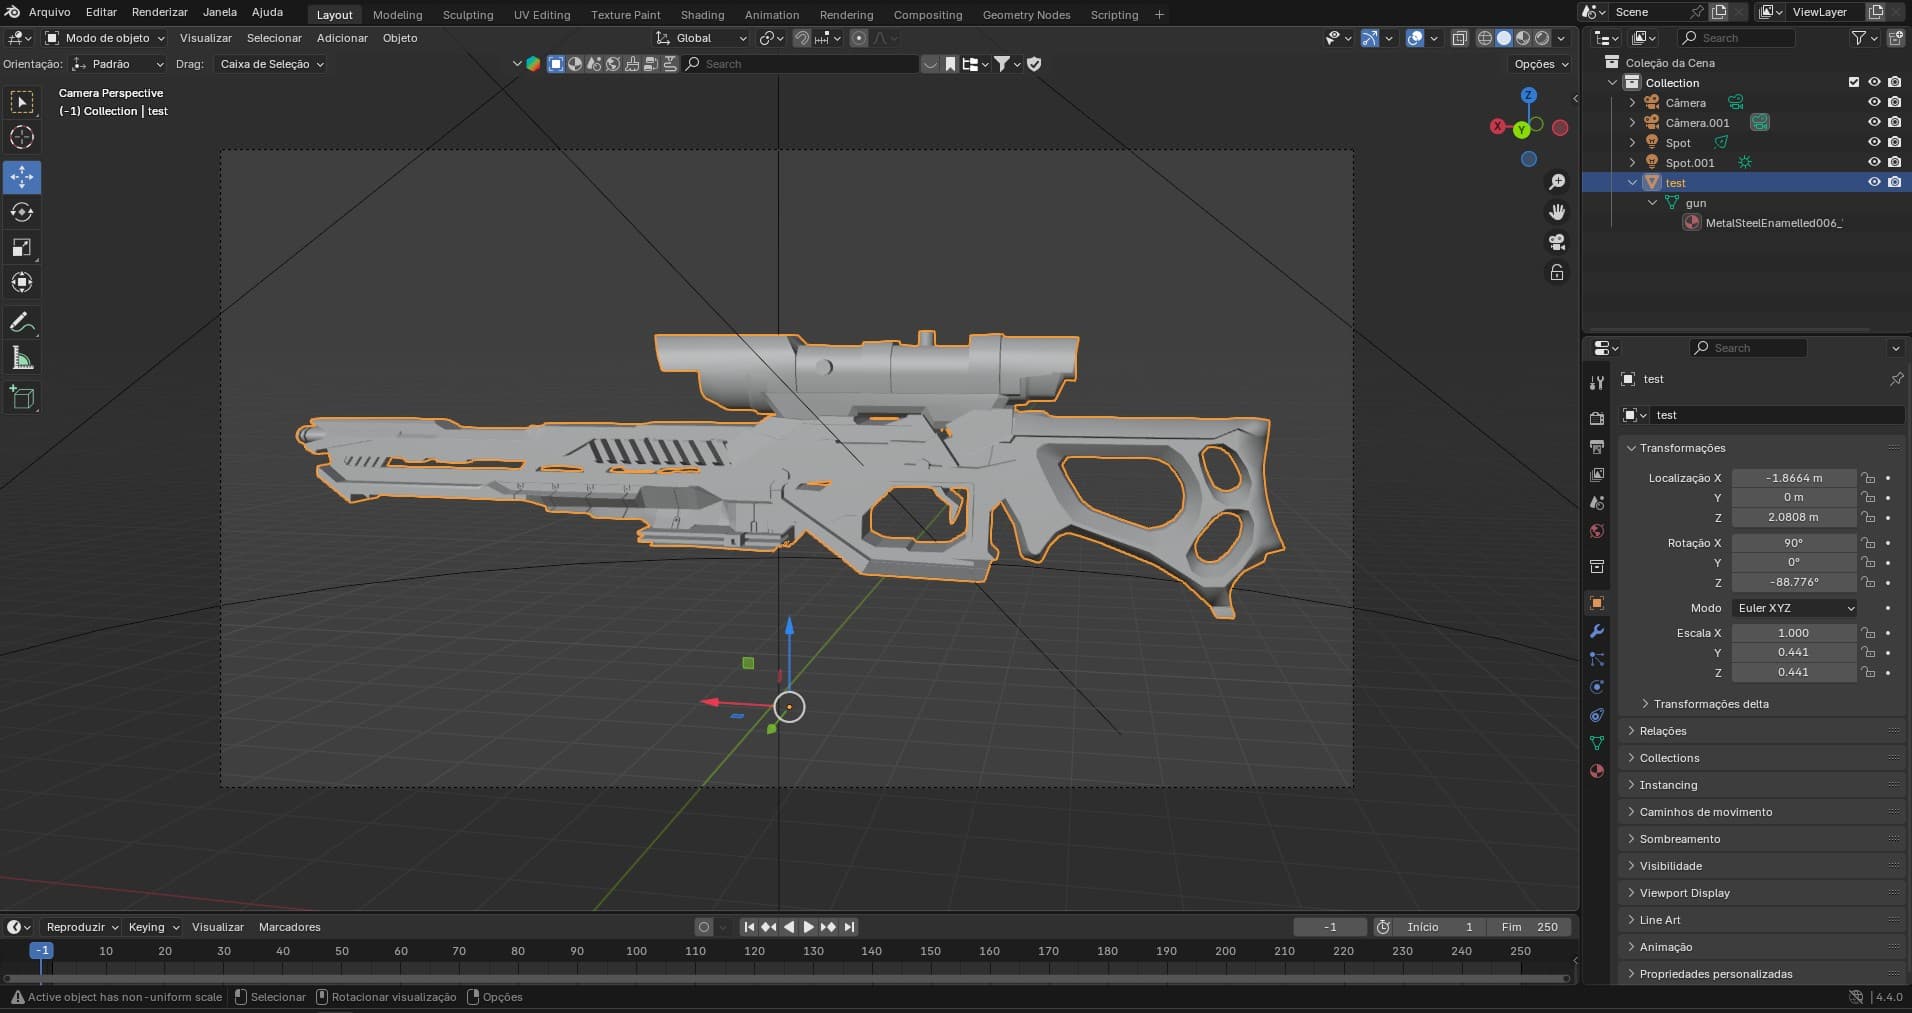Hide the Spot light in the outliner
Screen dimensions: 1912x1013
(1874, 143)
